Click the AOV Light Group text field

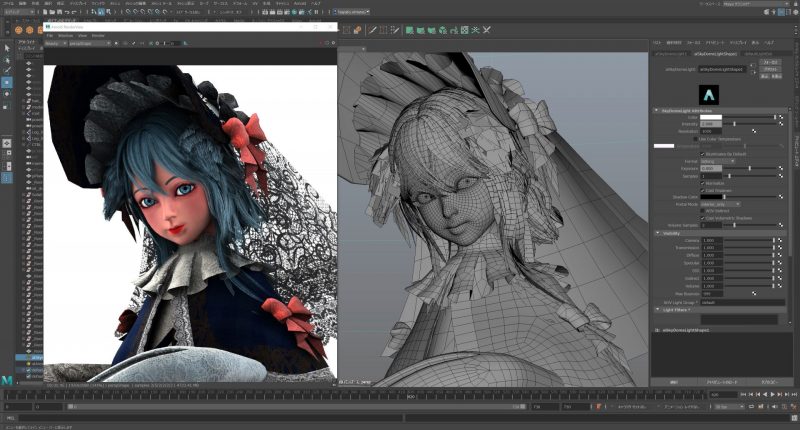[x=742, y=302]
